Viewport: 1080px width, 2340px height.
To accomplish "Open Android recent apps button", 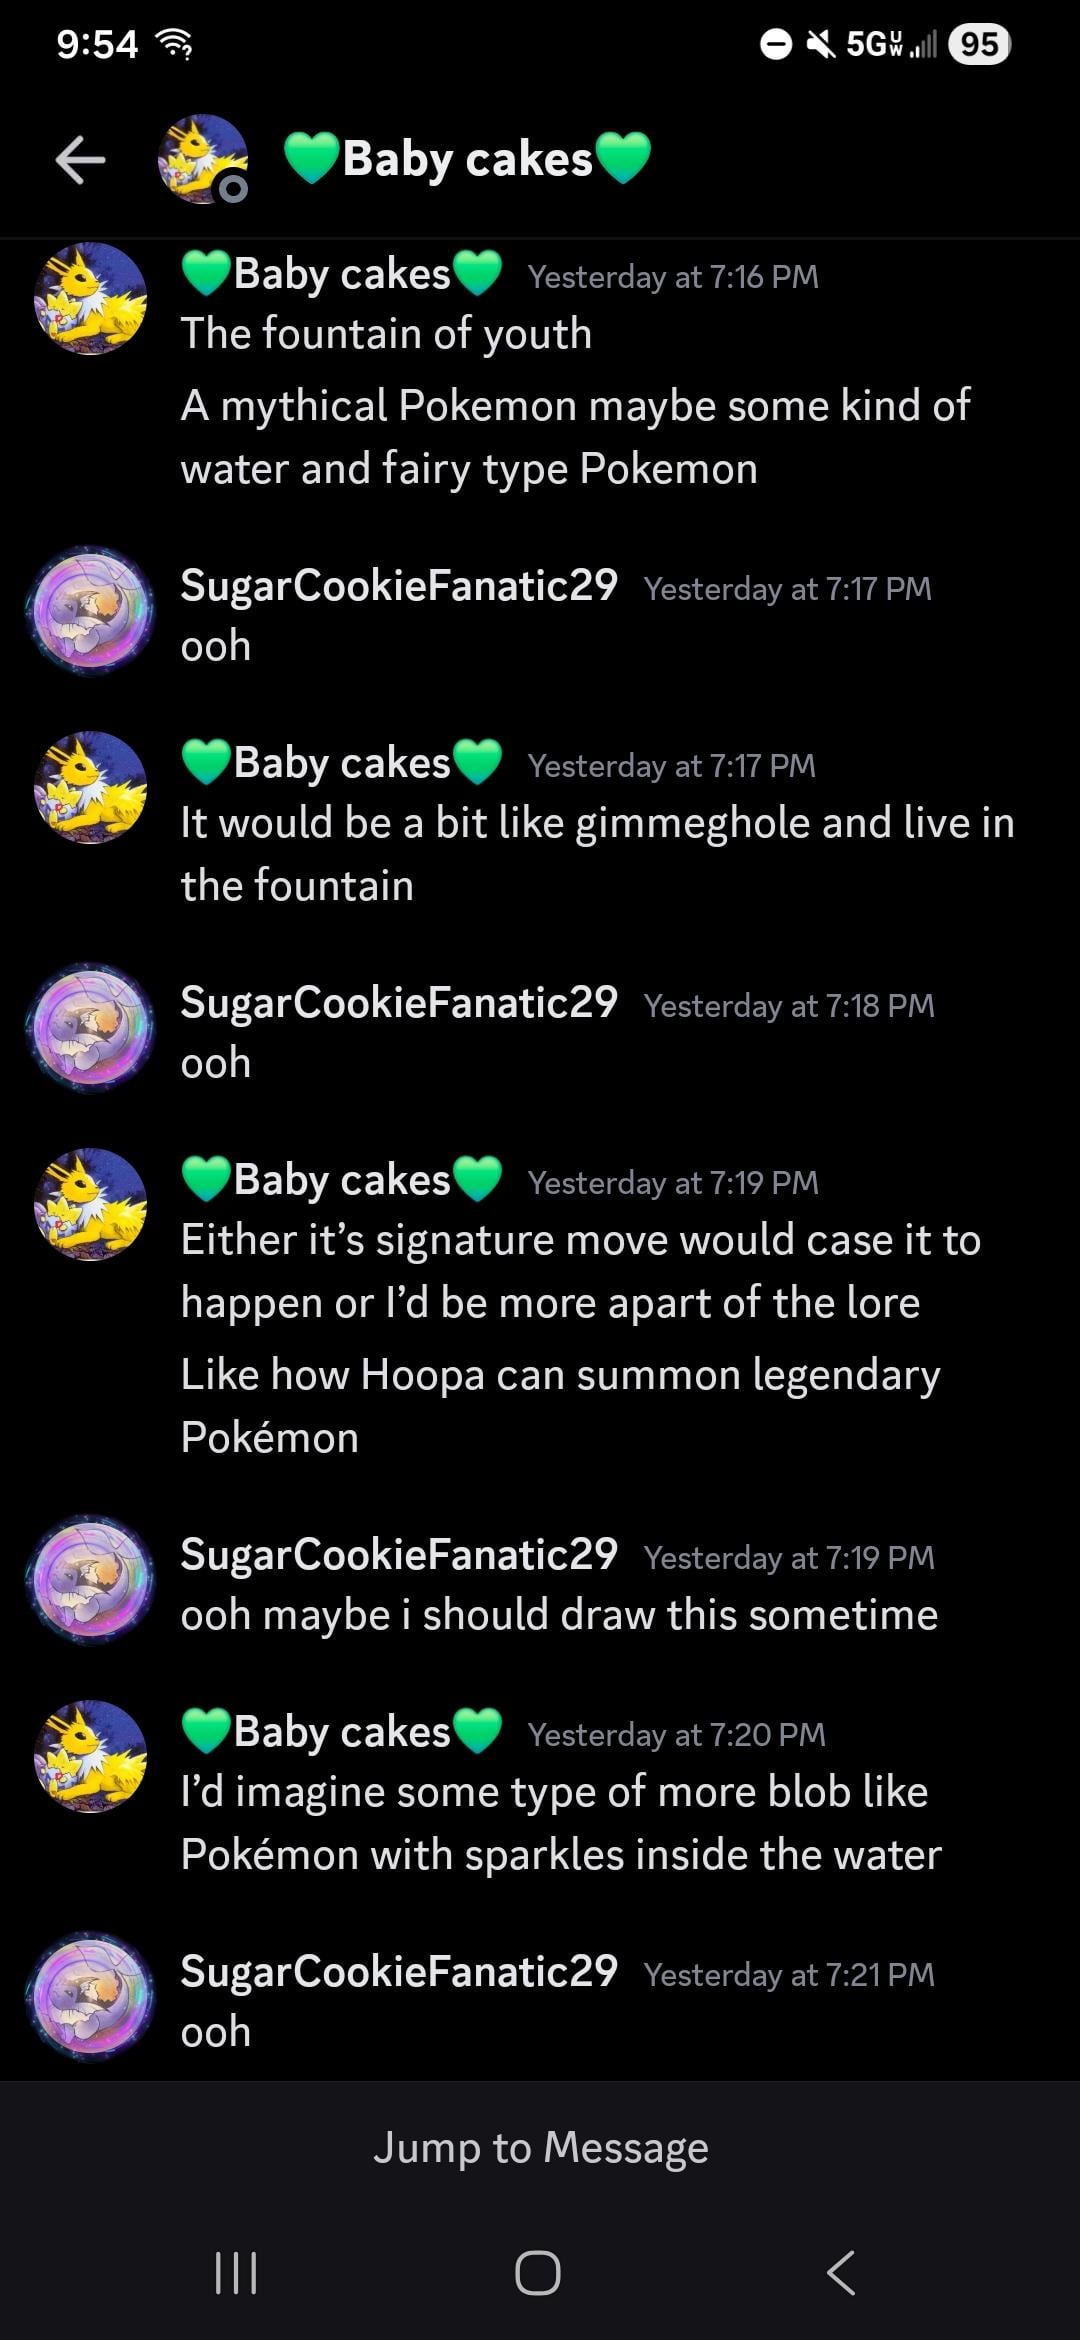I will (x=237, y=2272).
